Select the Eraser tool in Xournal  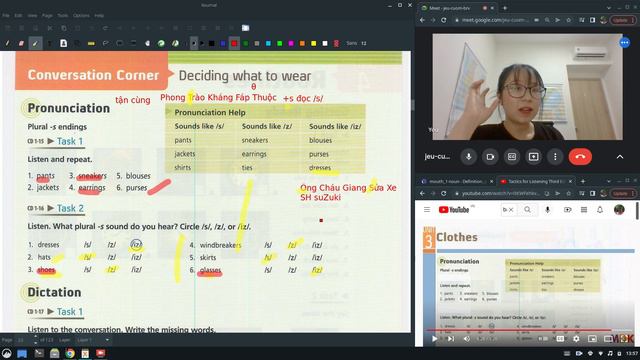pos(21,43)
